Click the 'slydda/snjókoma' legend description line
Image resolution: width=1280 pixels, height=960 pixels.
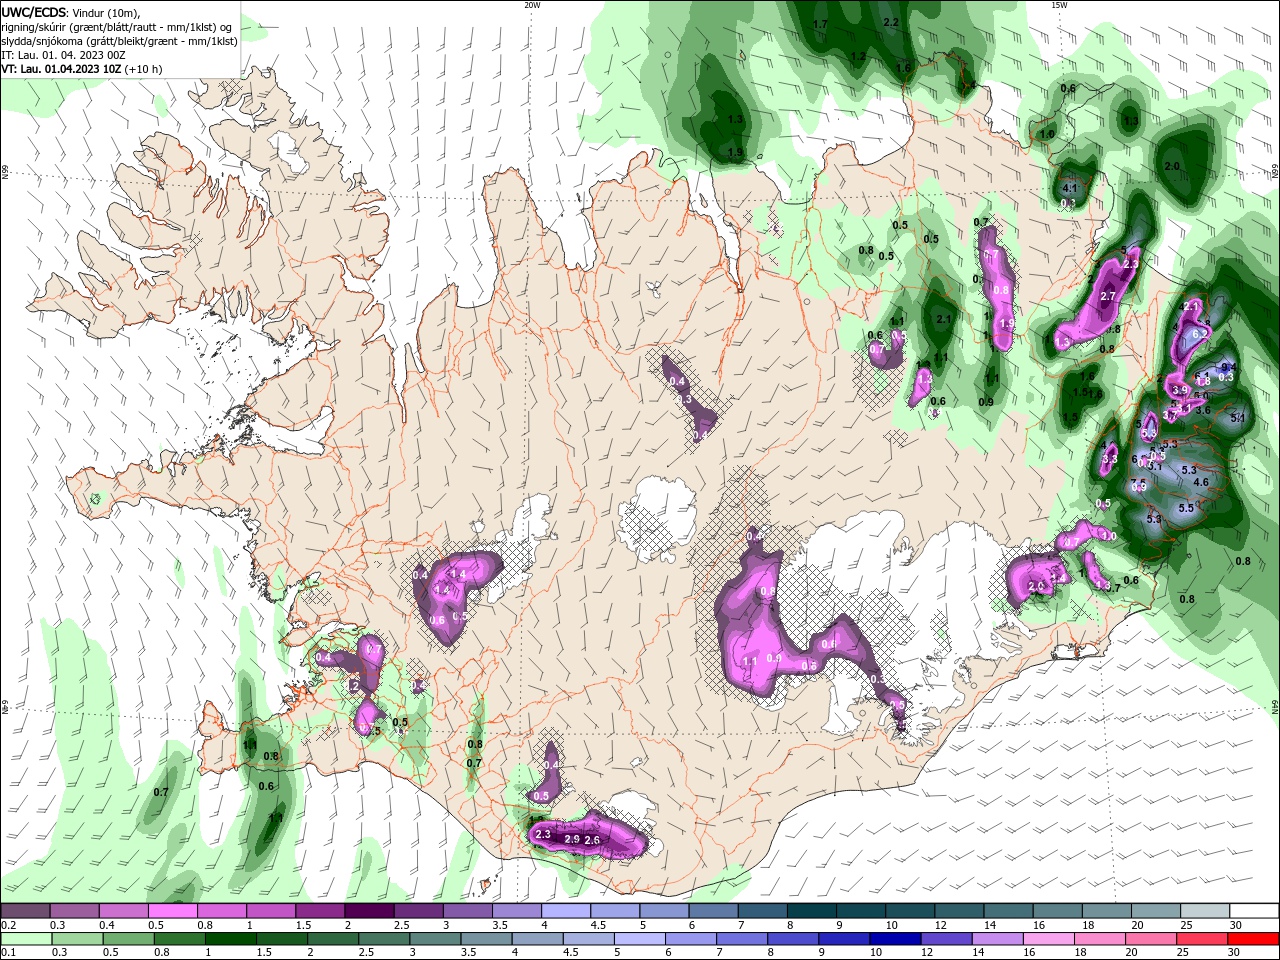click(x=119, y=41)
